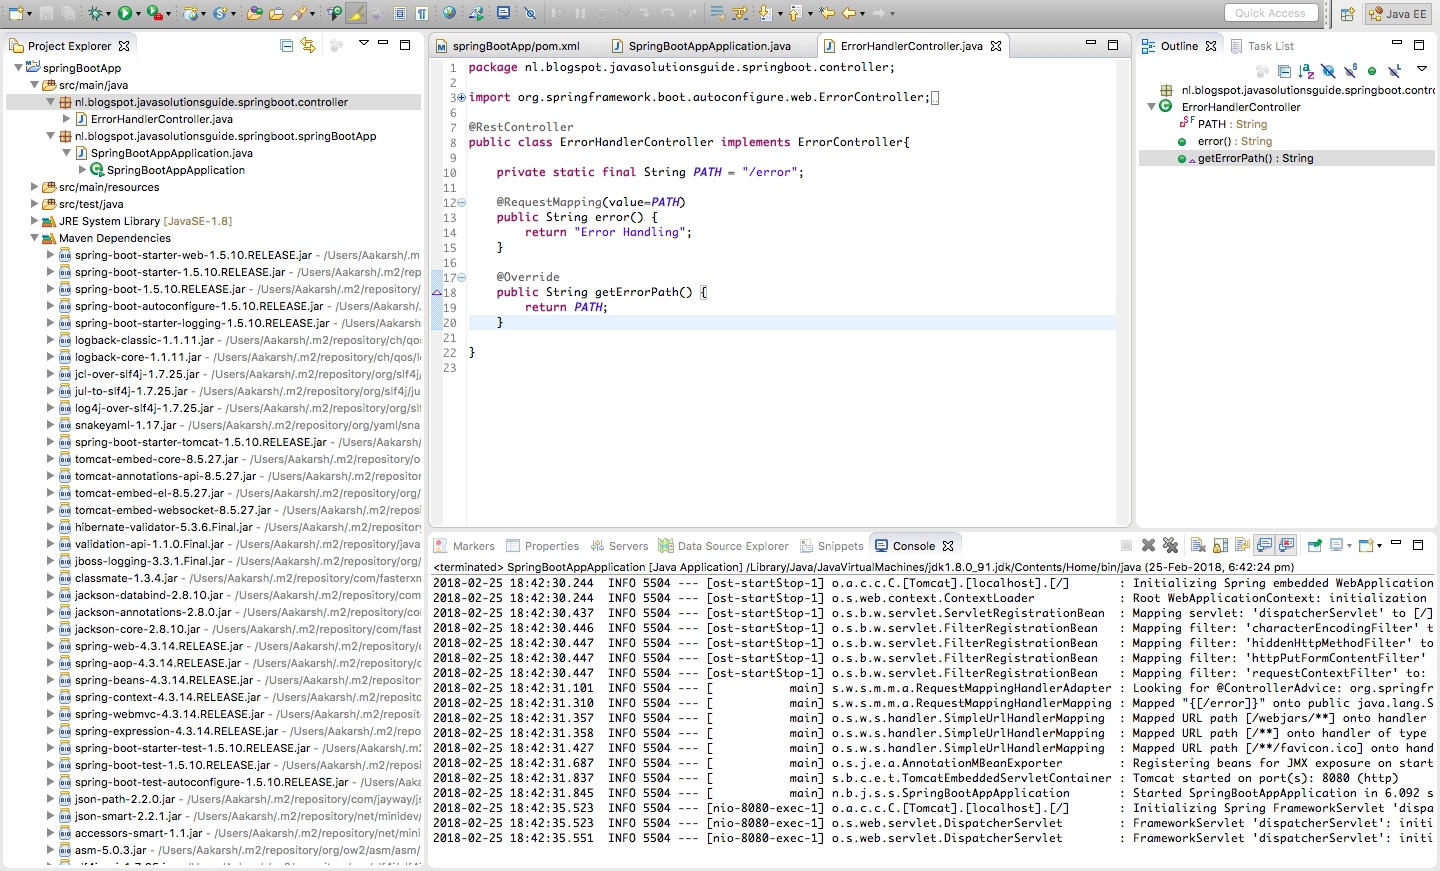Select hibernate-validator-5.3.6.Final.jar

[x=164, y=527]
